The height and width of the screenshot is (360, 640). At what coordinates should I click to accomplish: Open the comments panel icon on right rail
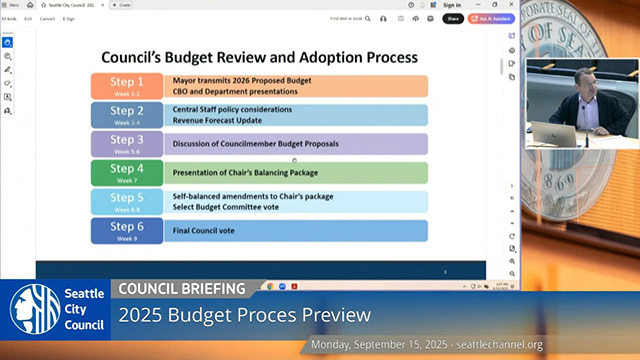click(512, 50)
